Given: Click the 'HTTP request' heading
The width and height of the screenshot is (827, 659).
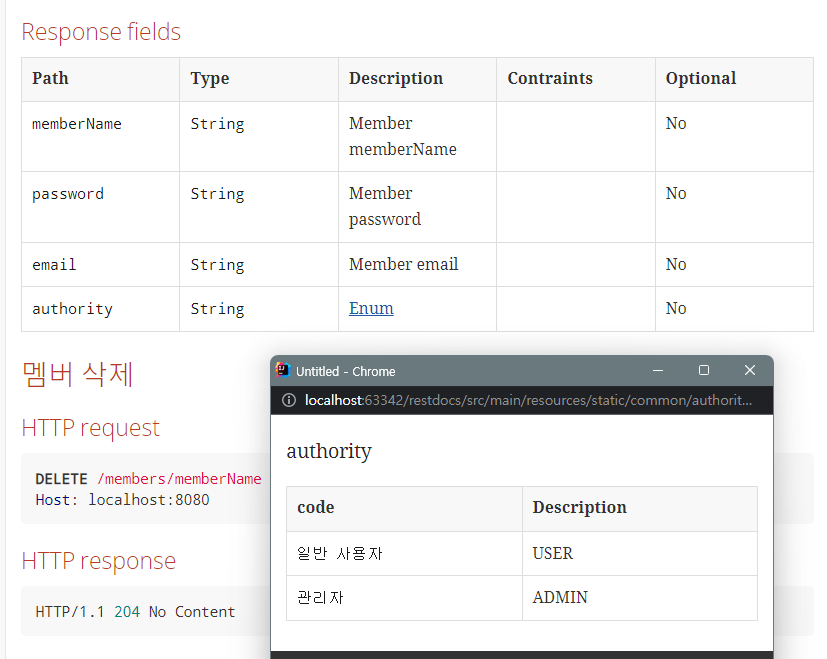Looking at the screenshot, I should (x=91, y=428).
